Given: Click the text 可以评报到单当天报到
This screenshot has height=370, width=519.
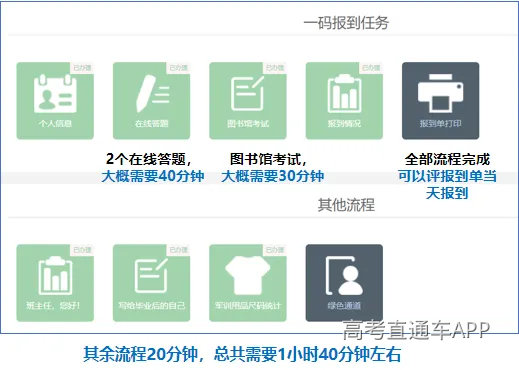Looking at the screenshot, I should coord(447,184).
